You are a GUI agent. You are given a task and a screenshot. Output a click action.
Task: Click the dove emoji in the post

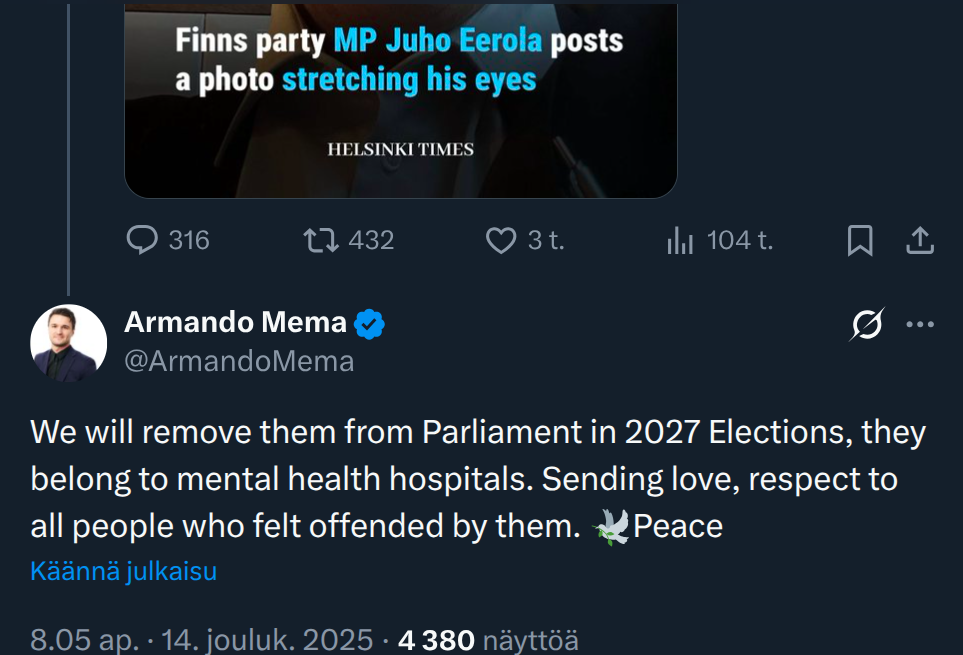pyautogui.click(x=611, y=526)
